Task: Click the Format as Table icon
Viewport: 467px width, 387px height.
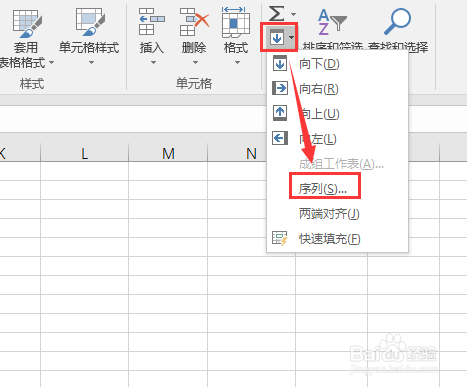Action: click(x=27, y=23)
